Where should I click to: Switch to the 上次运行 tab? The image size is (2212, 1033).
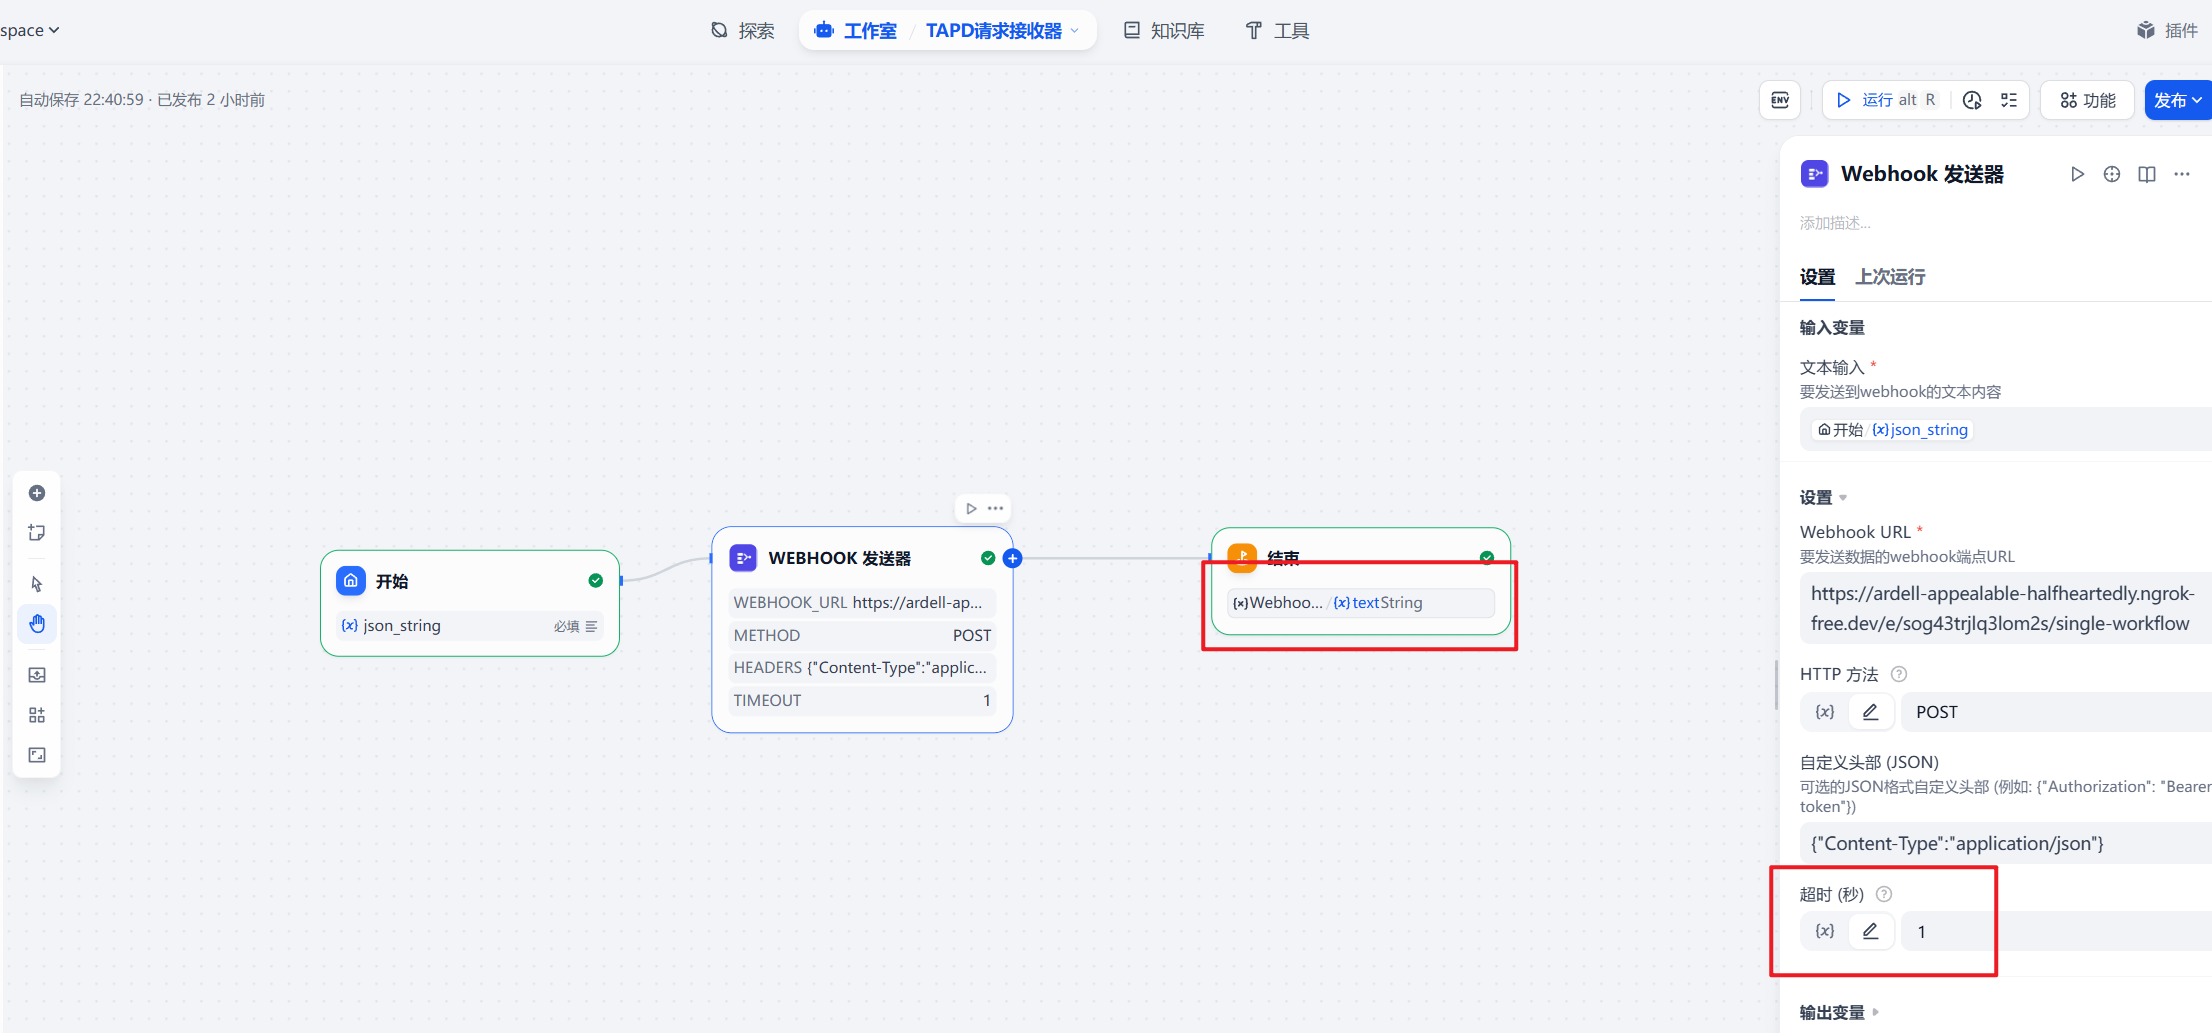click(x=1890, y=277)
